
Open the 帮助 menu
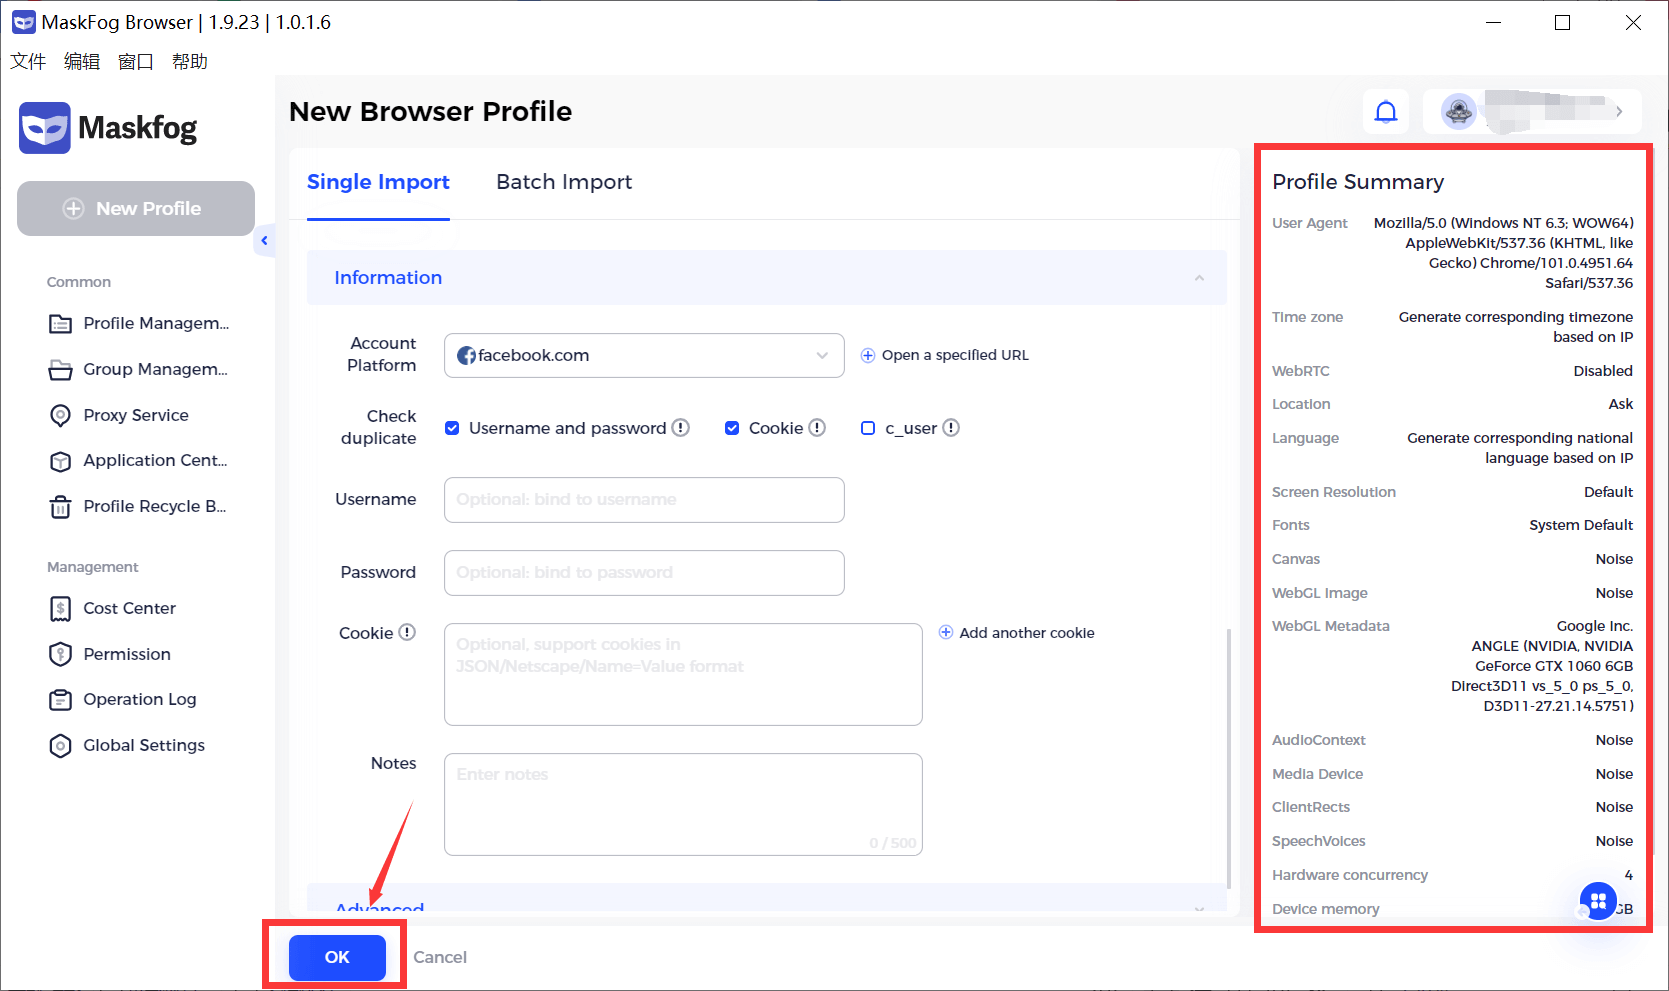click(191, 61)
